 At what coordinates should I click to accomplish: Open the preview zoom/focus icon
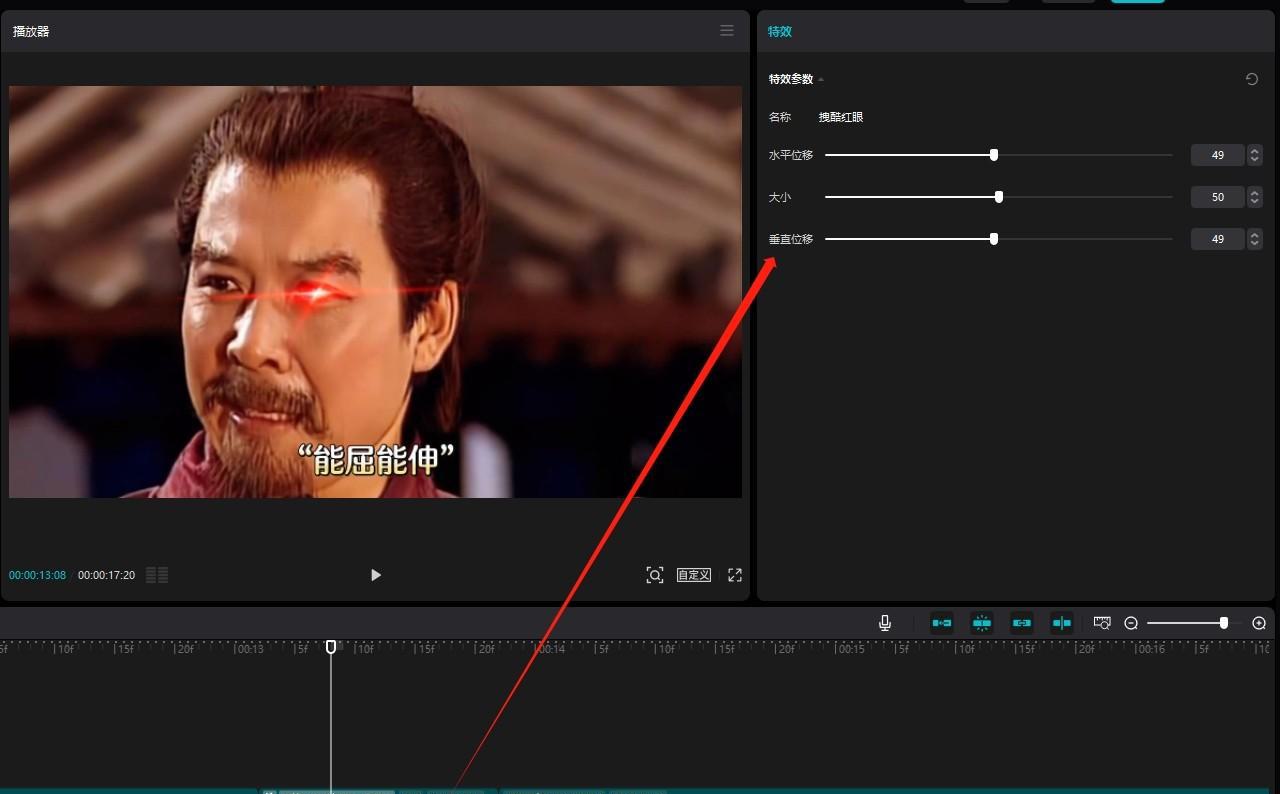tap(655, 575)
